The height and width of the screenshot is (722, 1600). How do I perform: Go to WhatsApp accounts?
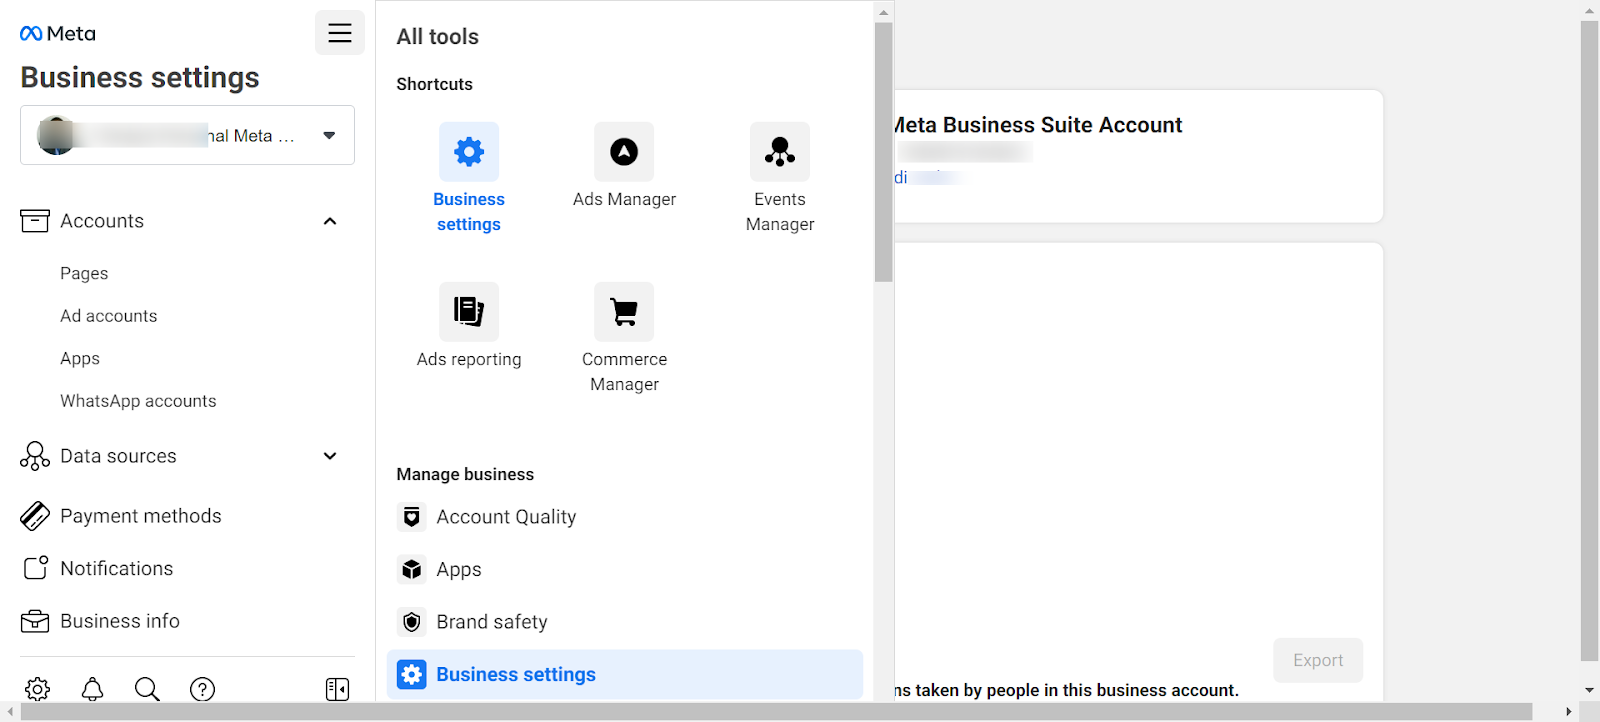pyautogui.click(x=138, y=401)
